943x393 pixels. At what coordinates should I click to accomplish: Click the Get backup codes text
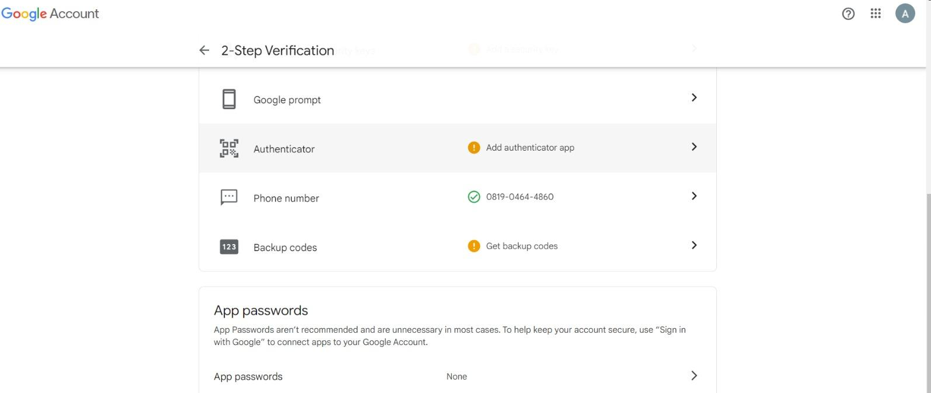(x=521, y=246)
